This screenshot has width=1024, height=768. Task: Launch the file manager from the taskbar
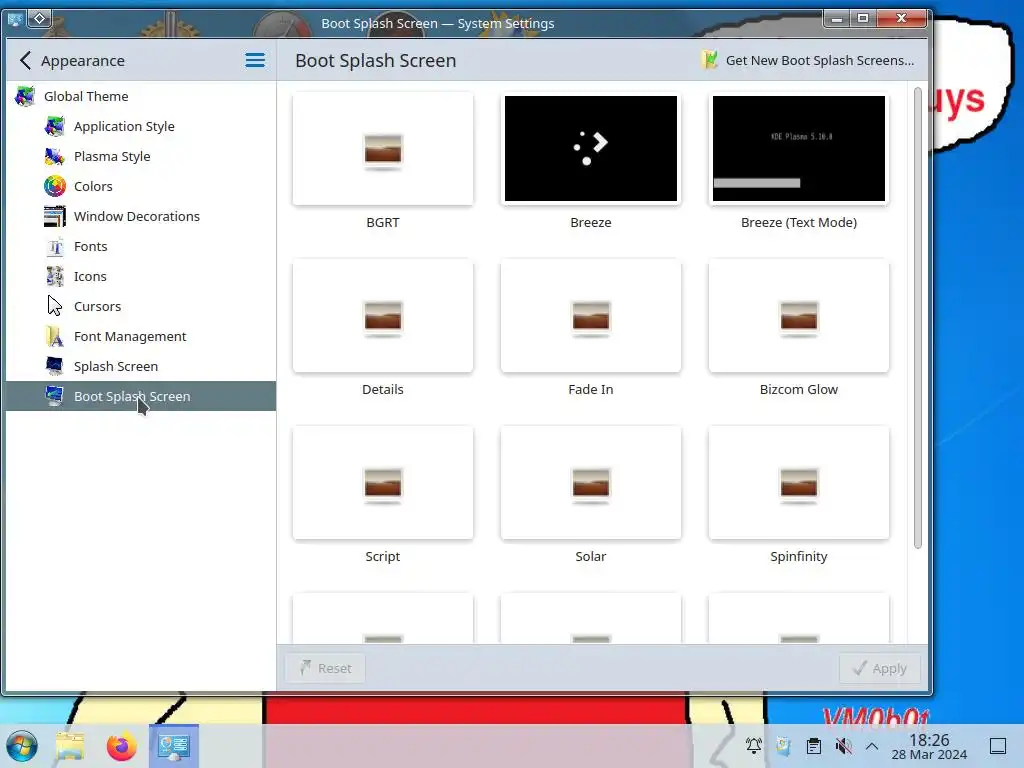click(71, 746)
